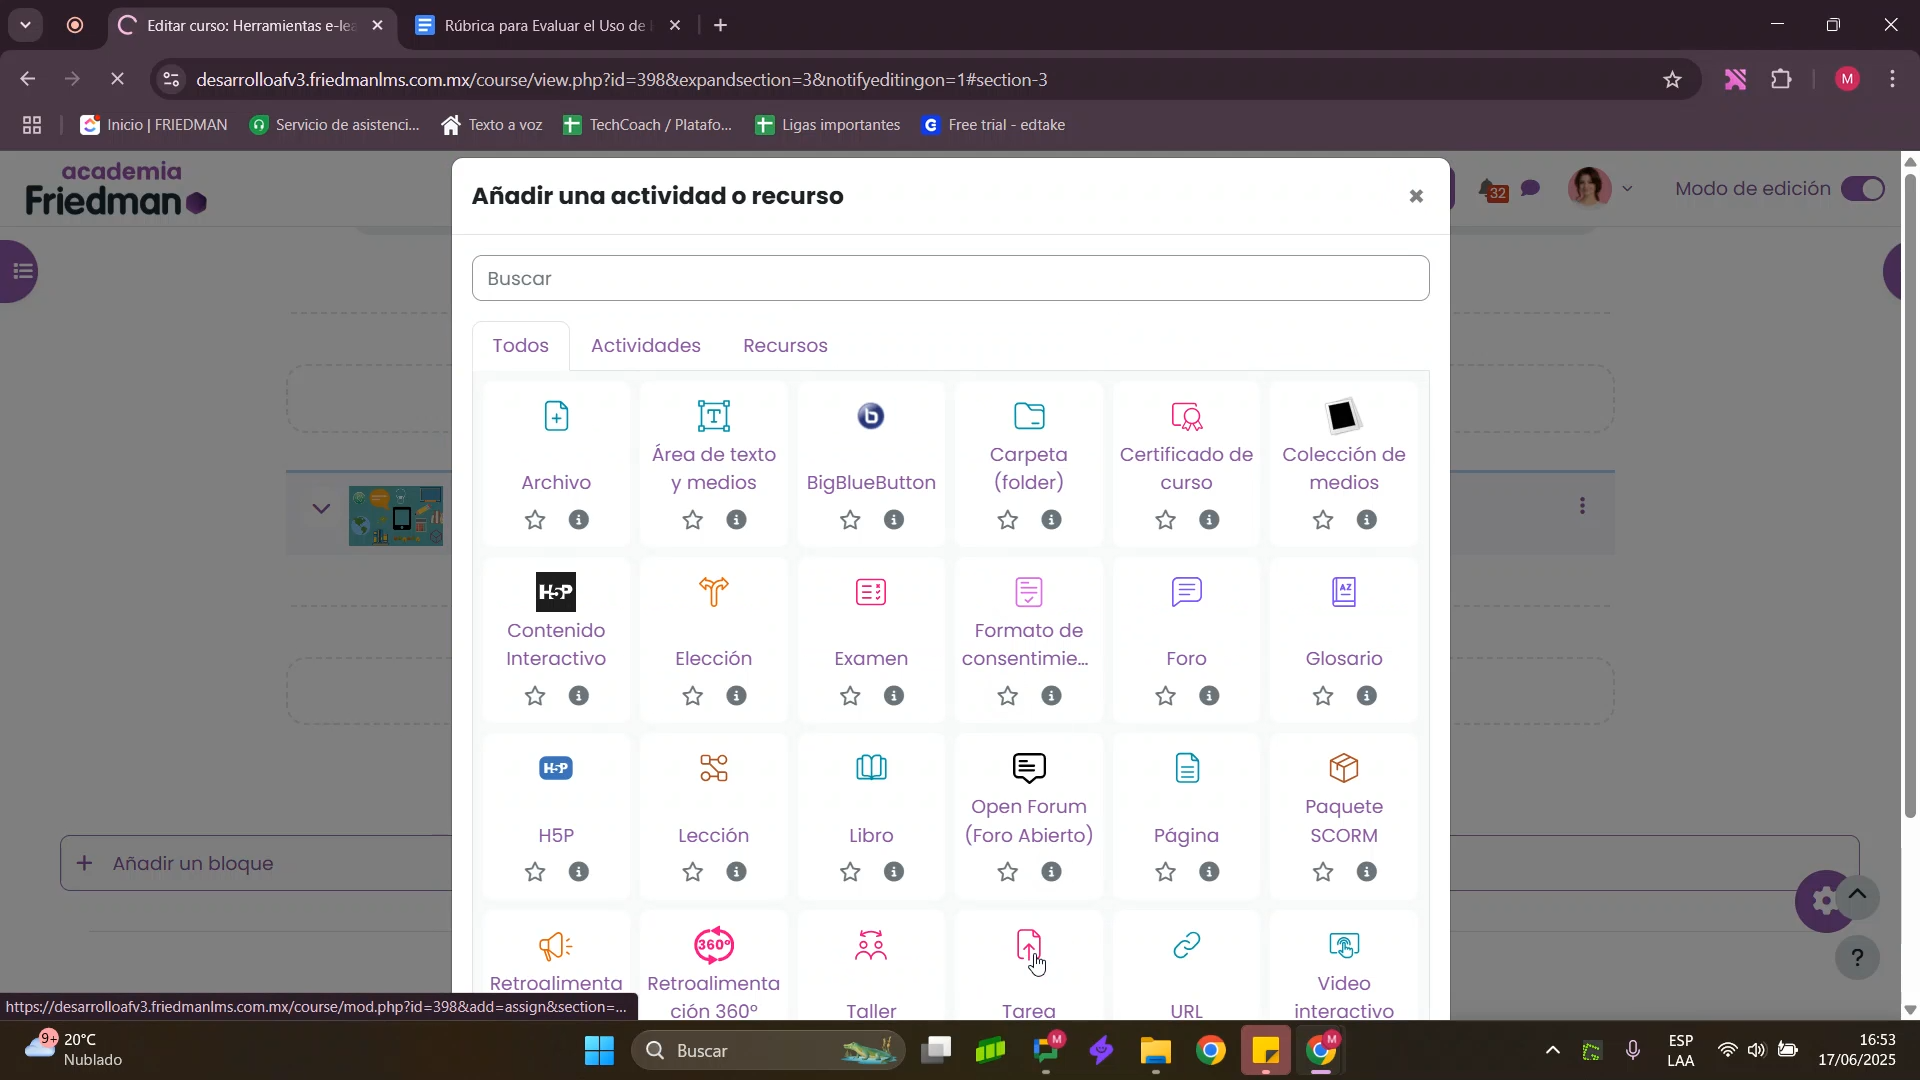The width and height of the screenshot is (1920, 1080).
Task: Select the Glosario activity
Action: click(1343, 593)
